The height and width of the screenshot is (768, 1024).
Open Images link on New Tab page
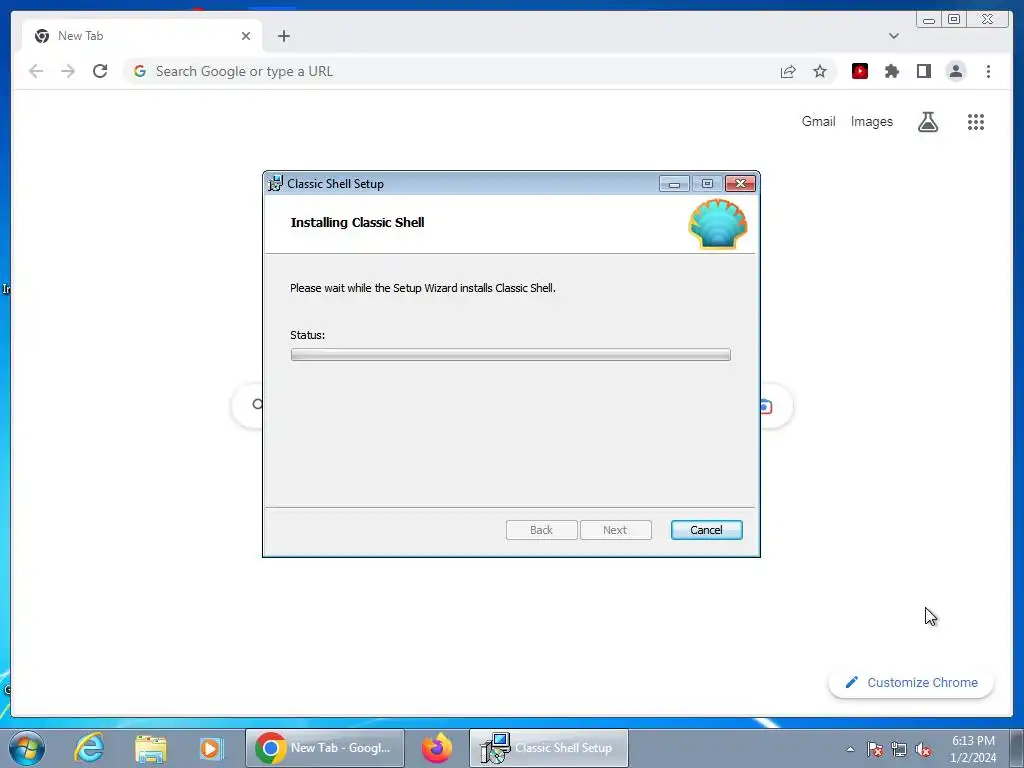pyautogui.click(x=871, y=121)
